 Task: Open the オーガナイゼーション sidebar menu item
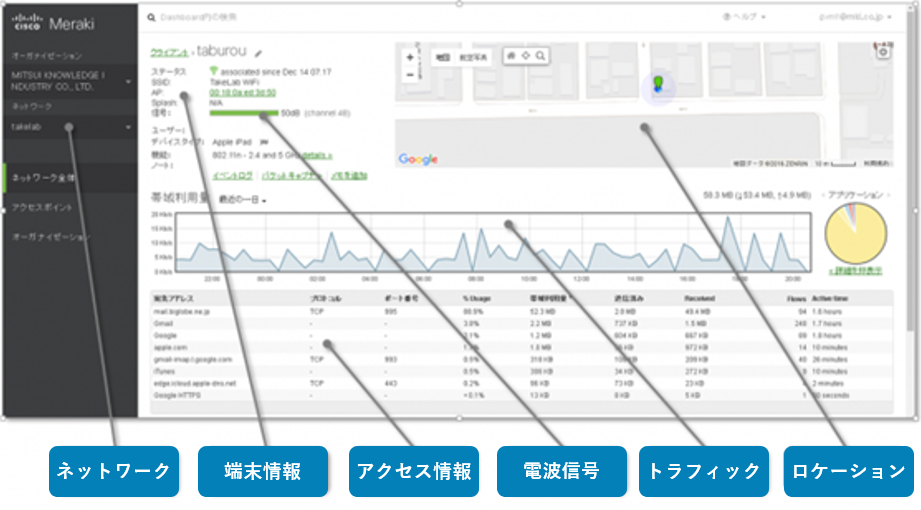click(51, 237)
